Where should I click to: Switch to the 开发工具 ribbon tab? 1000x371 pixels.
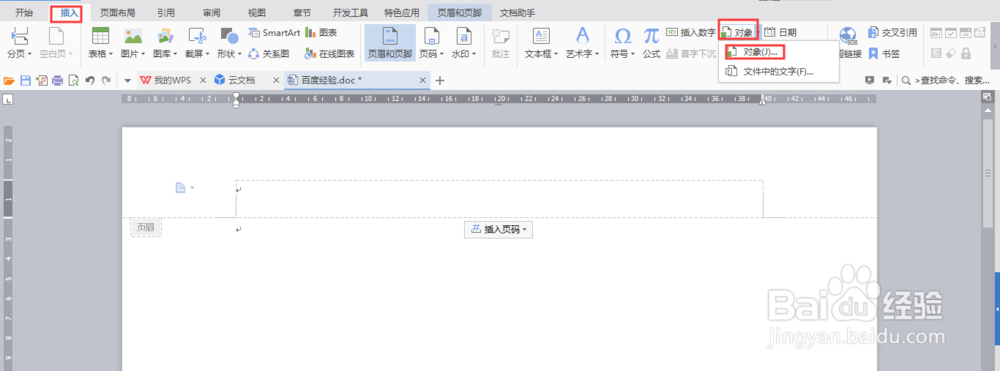pyautogui.click(x=350, y=12)
